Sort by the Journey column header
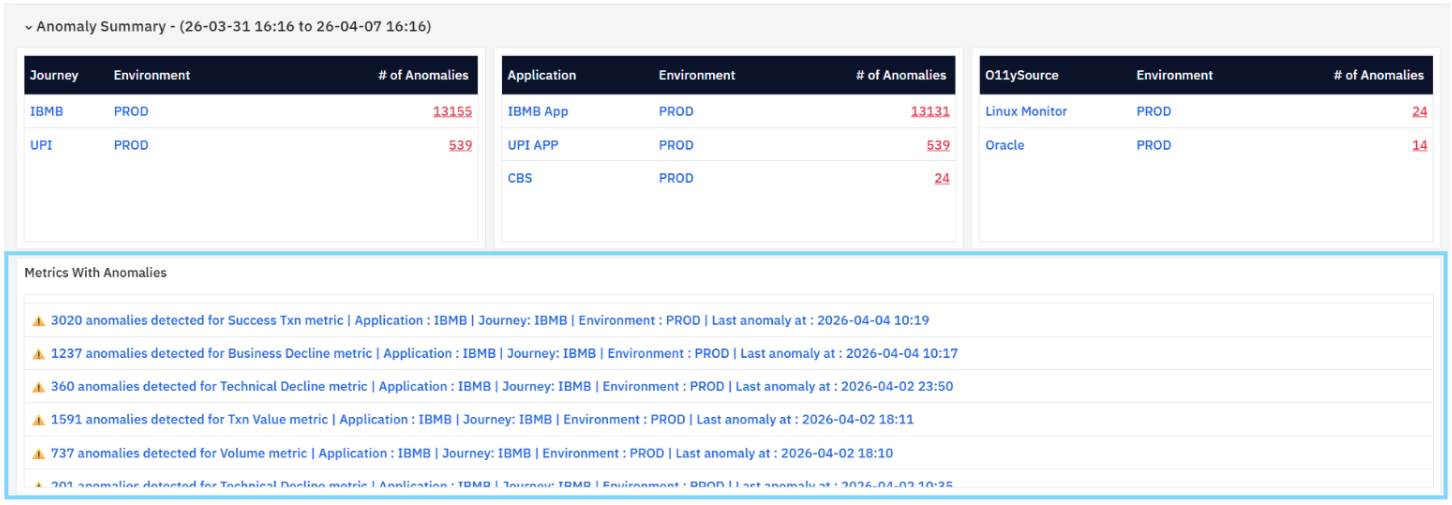 point(54,75)
